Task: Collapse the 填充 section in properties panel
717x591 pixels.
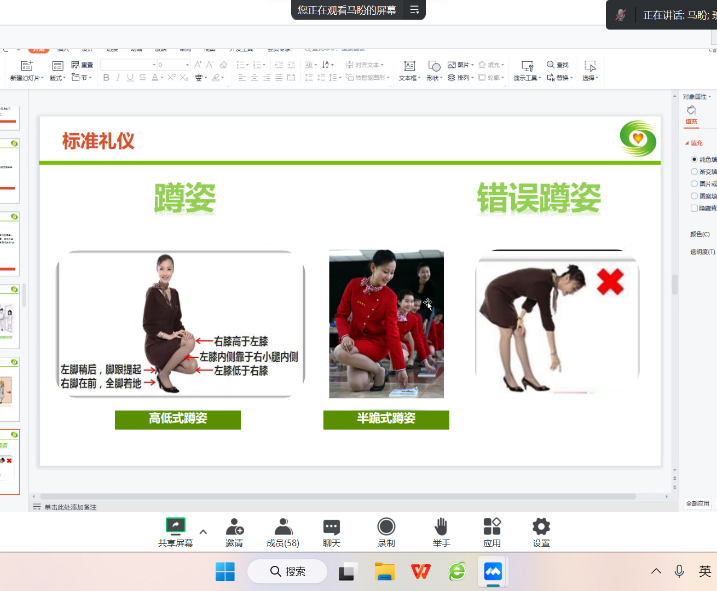Action: coord(687,143)
